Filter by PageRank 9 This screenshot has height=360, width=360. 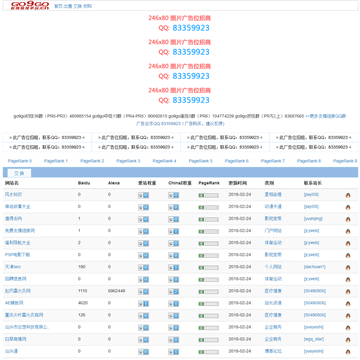click(x=345, y=161)
